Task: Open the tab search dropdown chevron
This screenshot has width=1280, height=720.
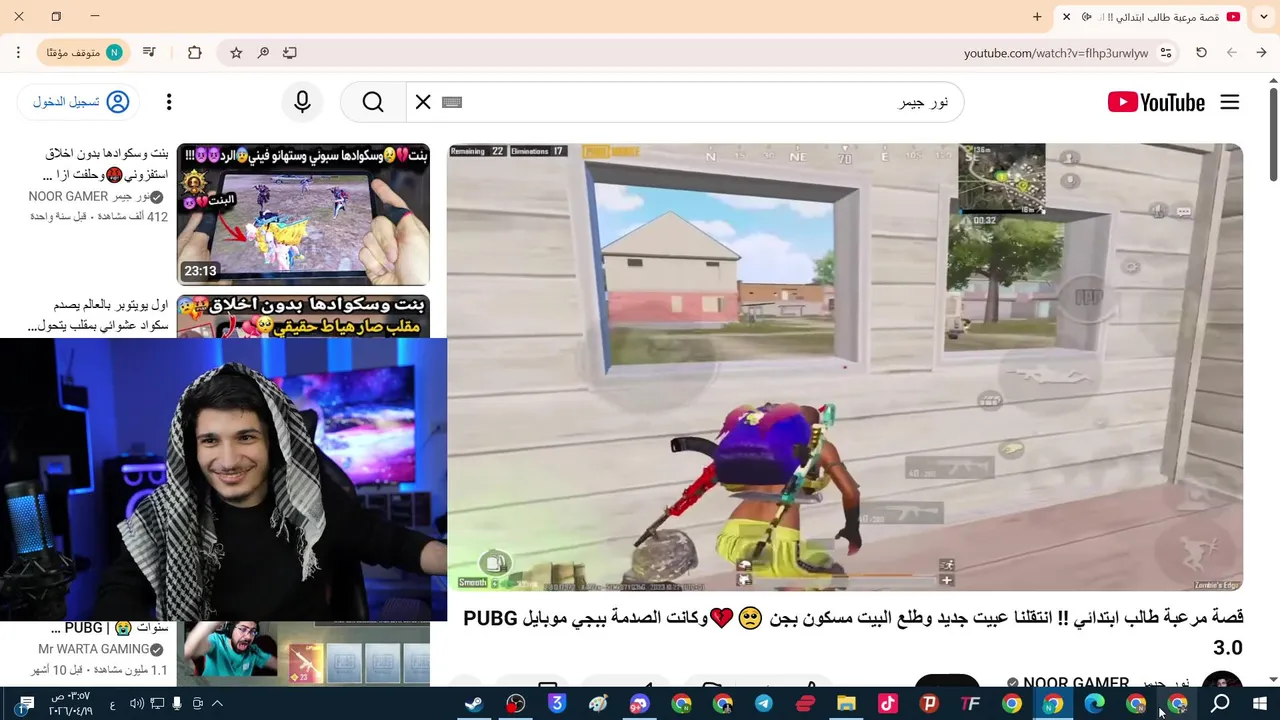Action: 1263,17
